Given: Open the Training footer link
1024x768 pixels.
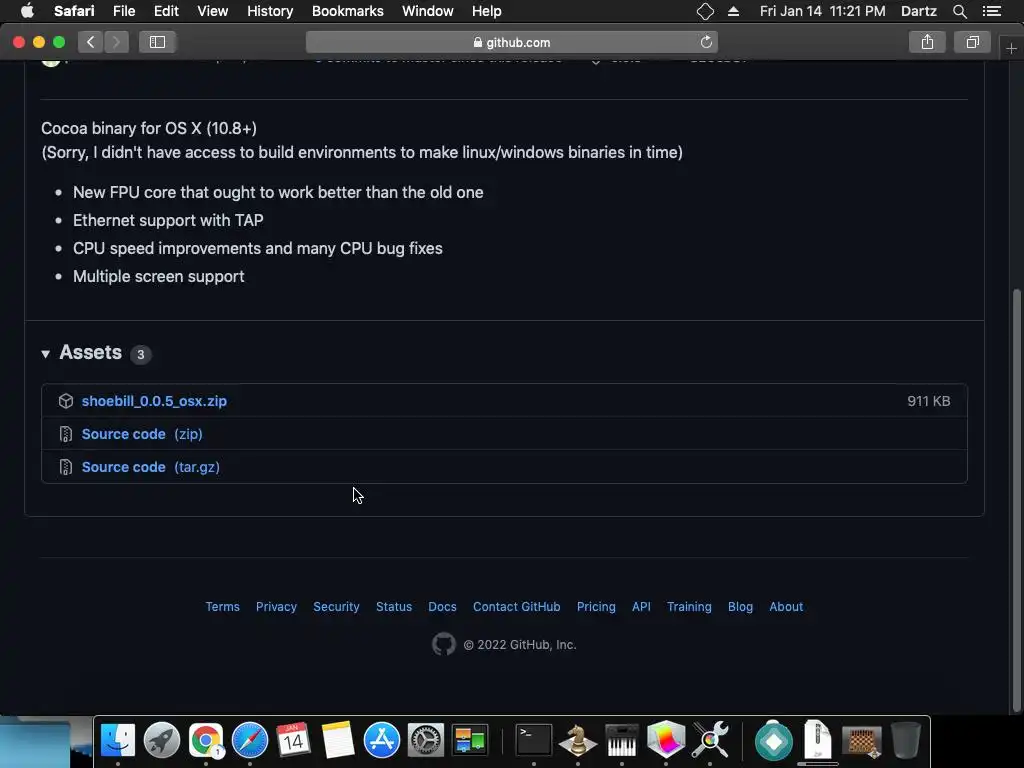Looking at the screenshot, I should [689, 607].
